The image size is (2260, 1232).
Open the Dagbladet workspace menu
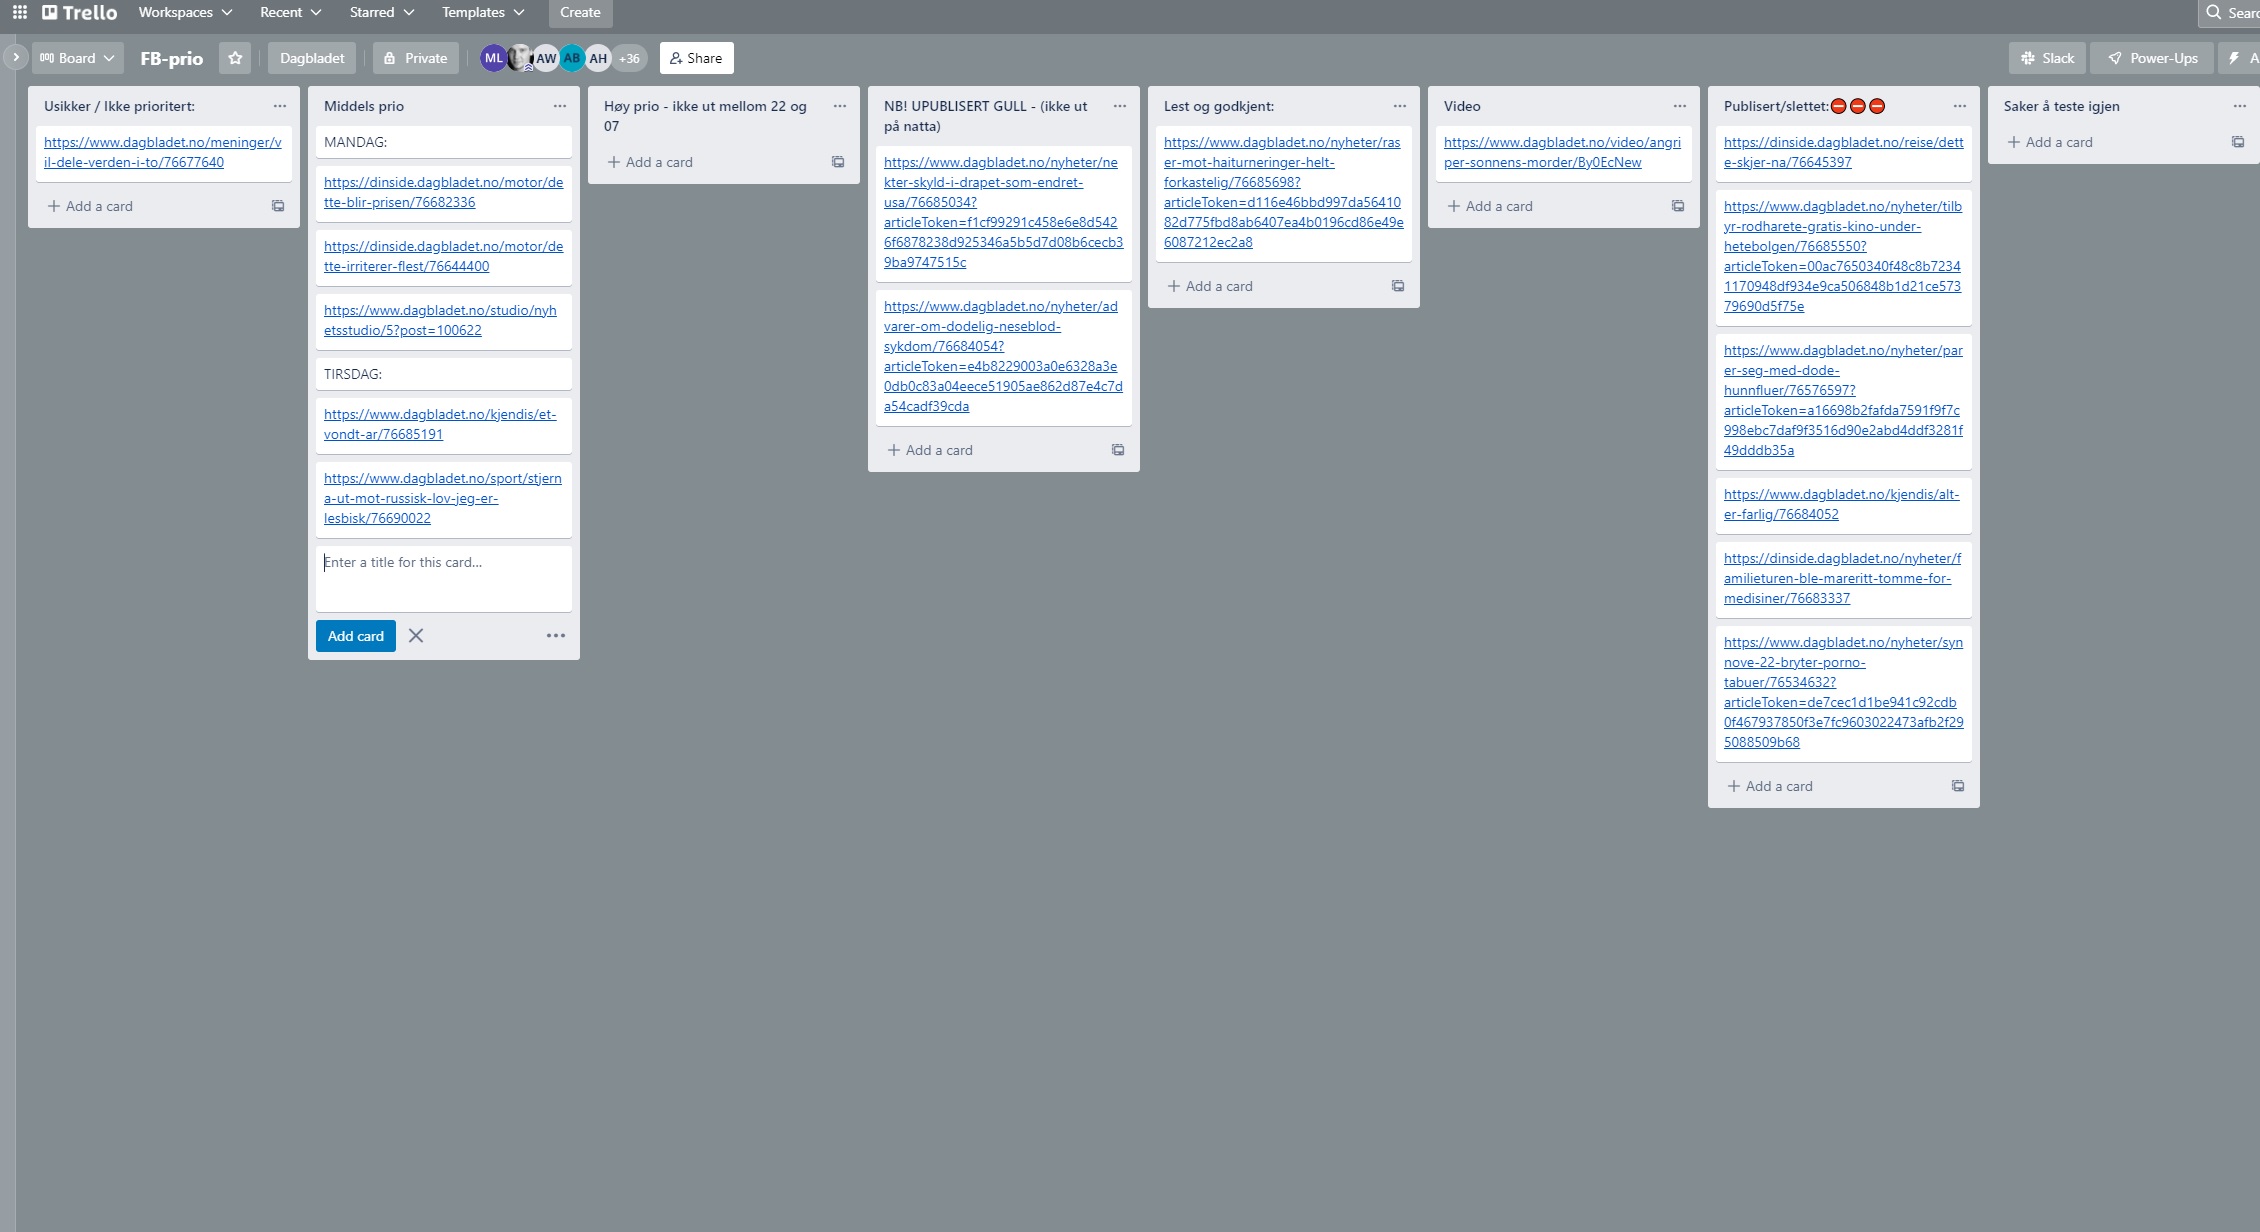click(x=311, y=57)
